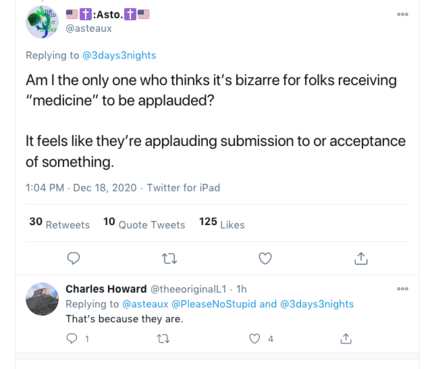Open @PleaseNoStupid mention in reply
The width and height of the screenshot is (434, 369).
pyautogui.click(x=214, y=304)
